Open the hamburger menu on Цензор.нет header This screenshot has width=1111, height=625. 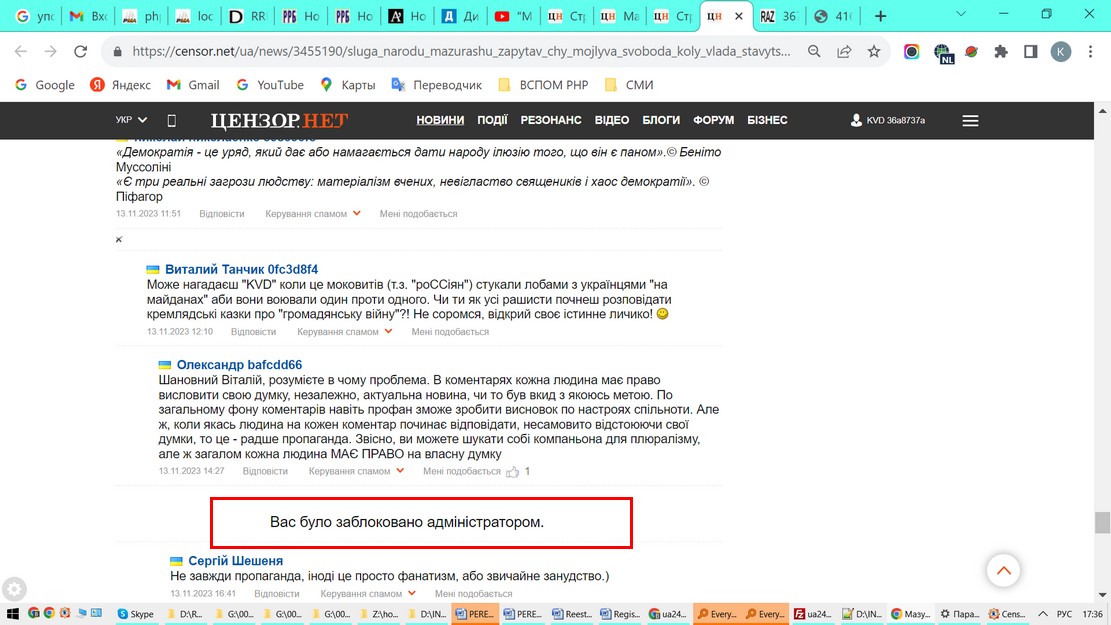(x=970, y=120)
